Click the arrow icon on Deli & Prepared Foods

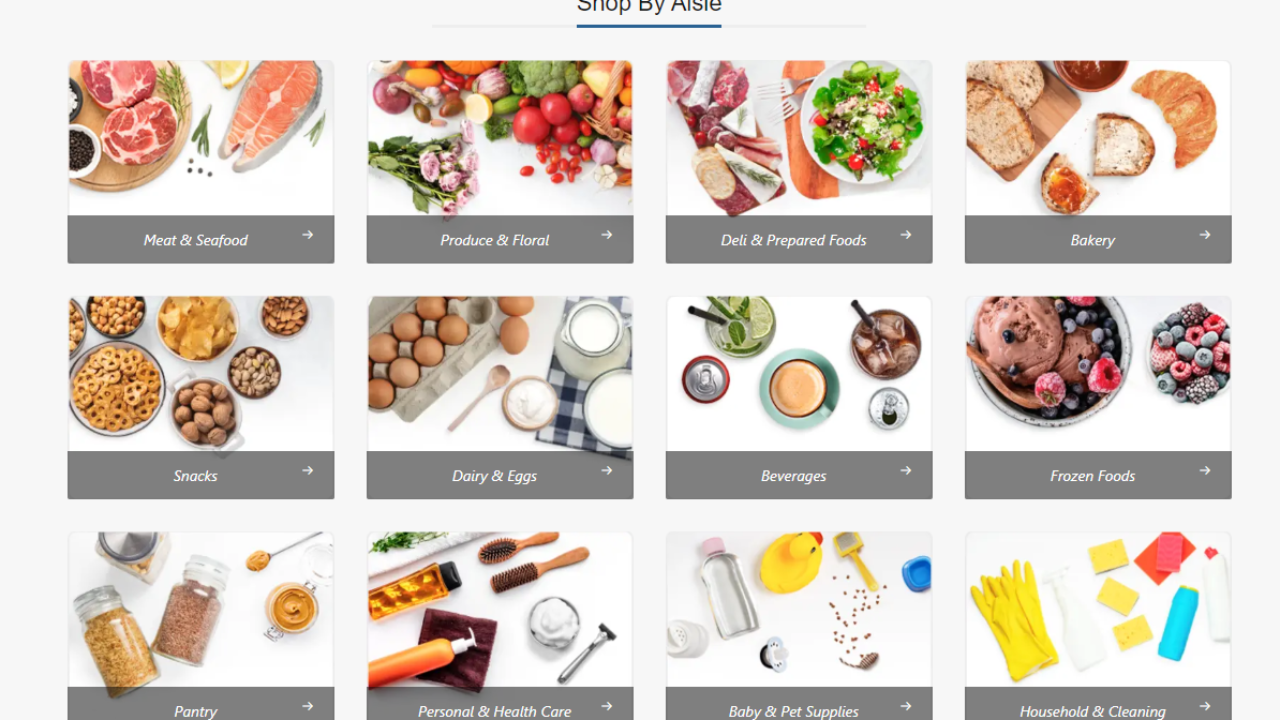[x=906, y=235]
